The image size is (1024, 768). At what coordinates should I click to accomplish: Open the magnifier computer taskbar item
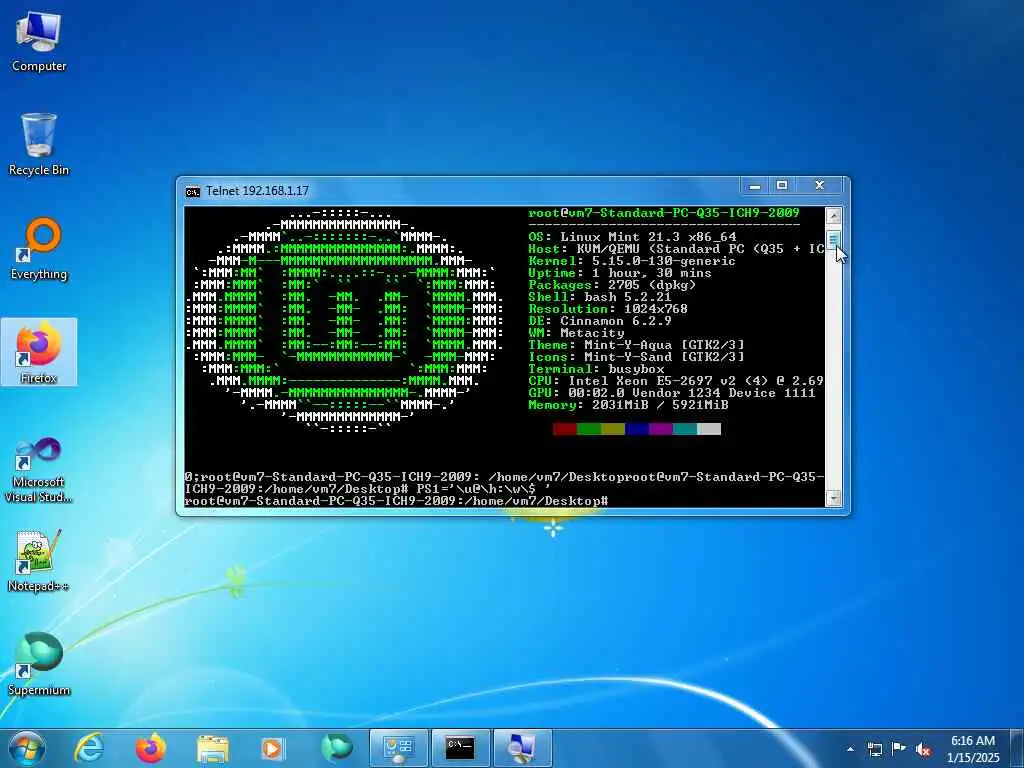[522, 748]
